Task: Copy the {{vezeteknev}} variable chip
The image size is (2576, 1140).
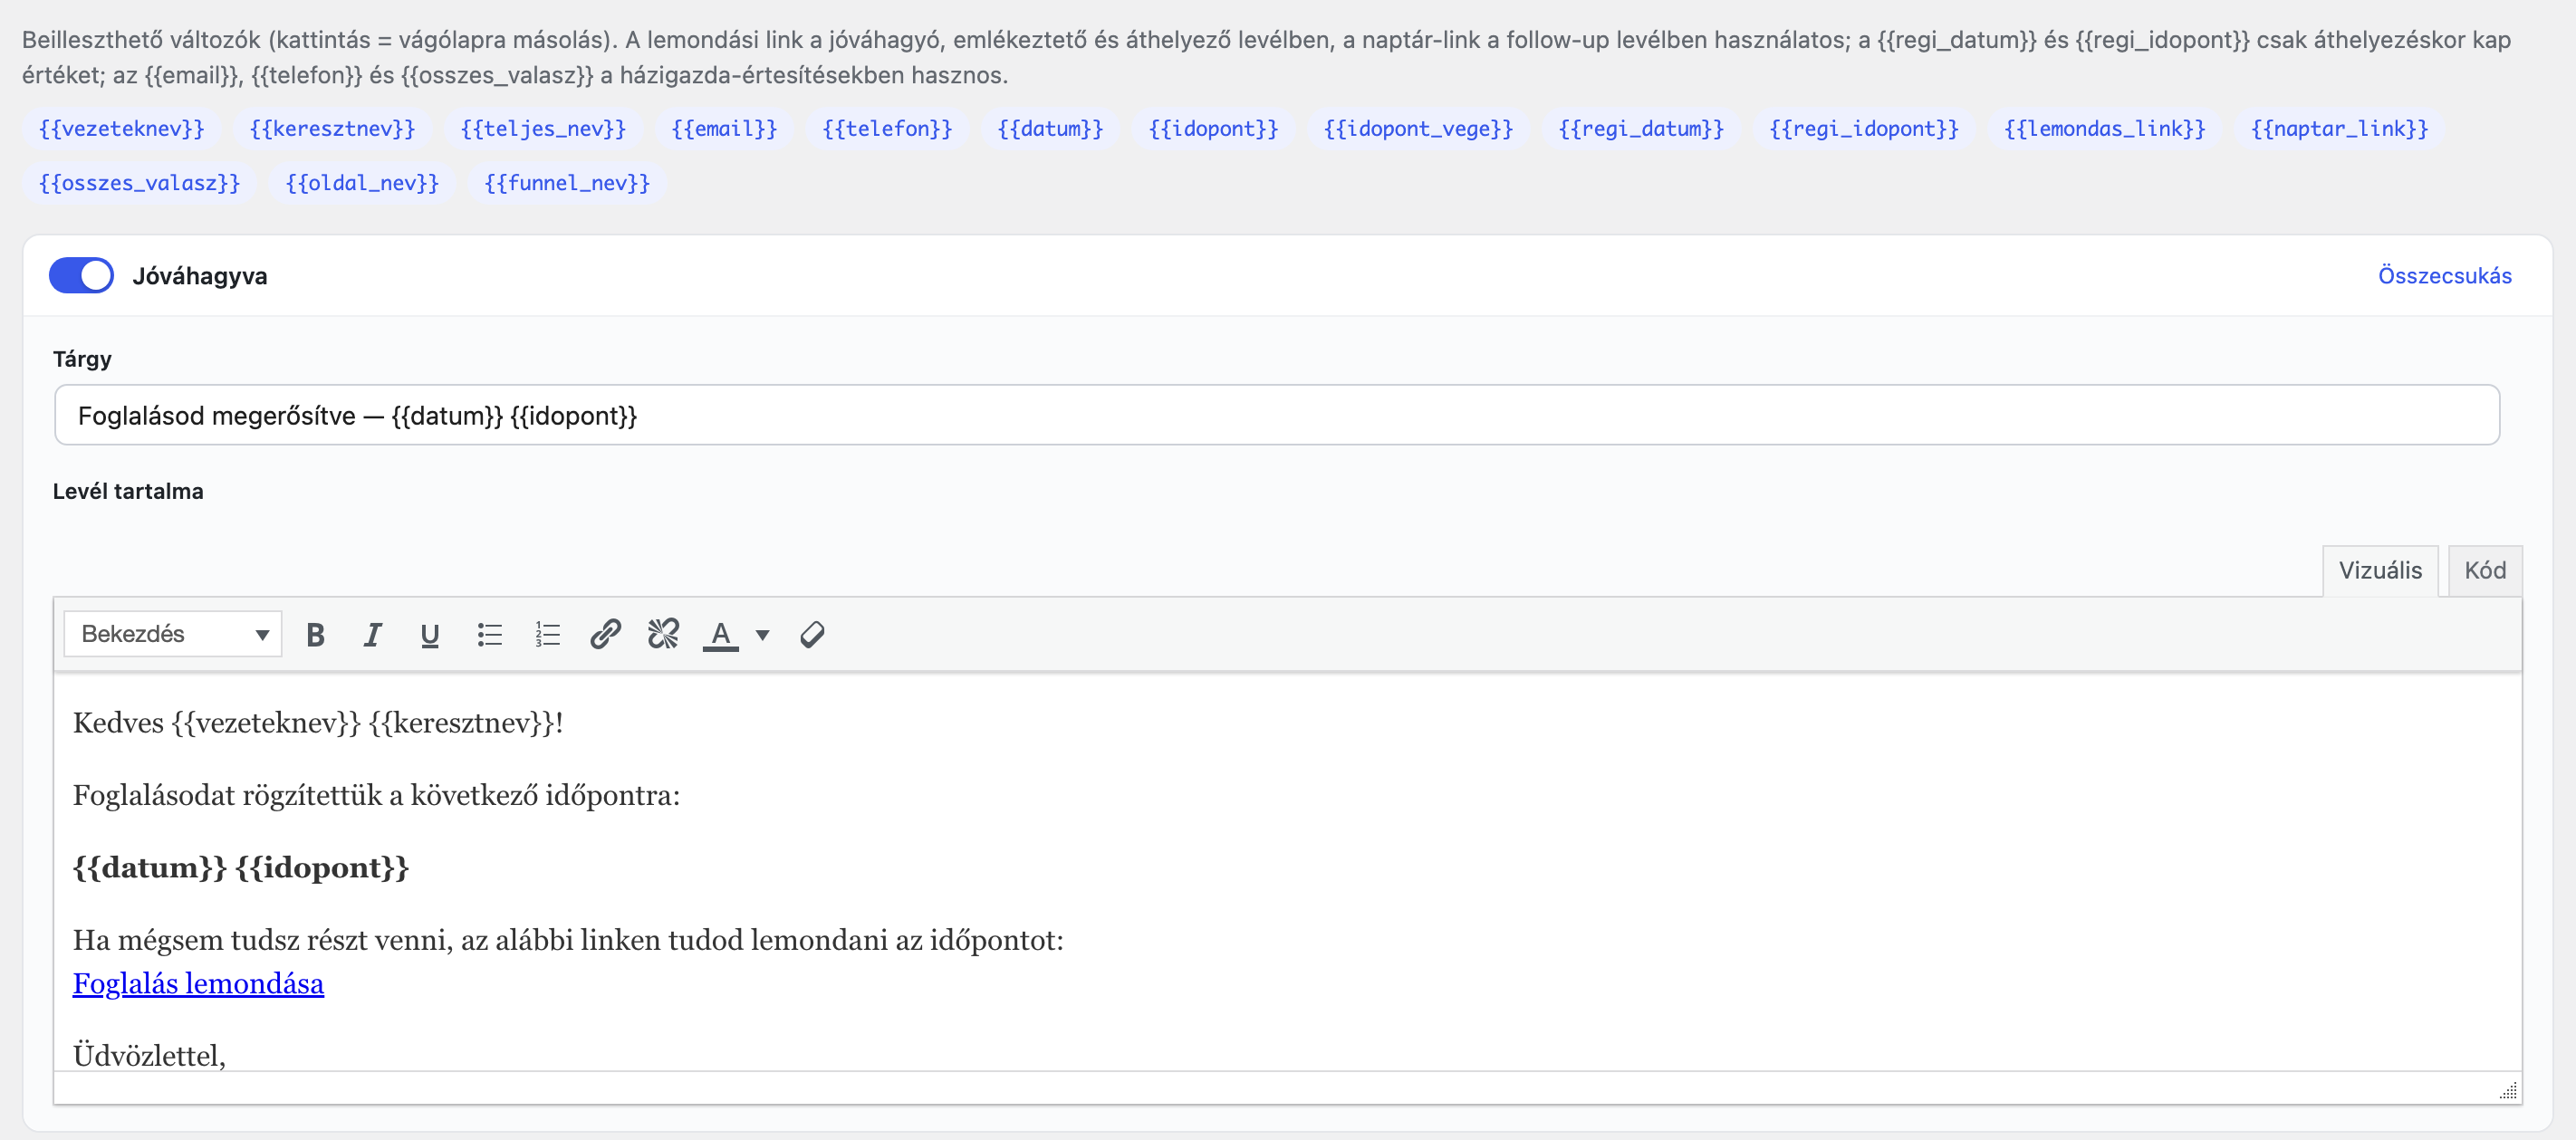Action: coord(121,128)
